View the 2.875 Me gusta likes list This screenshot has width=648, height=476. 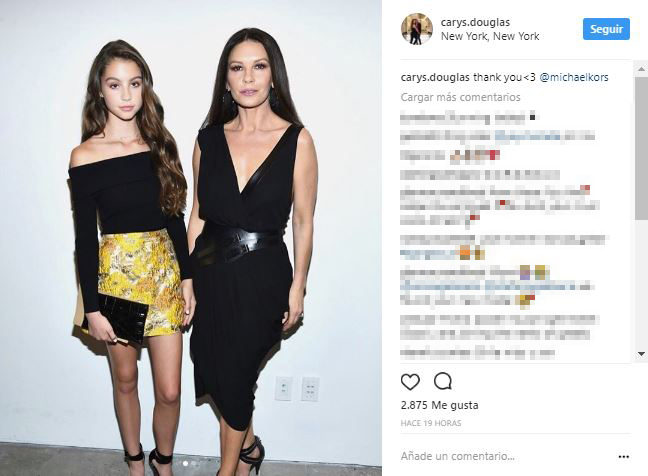coord(439,405)
